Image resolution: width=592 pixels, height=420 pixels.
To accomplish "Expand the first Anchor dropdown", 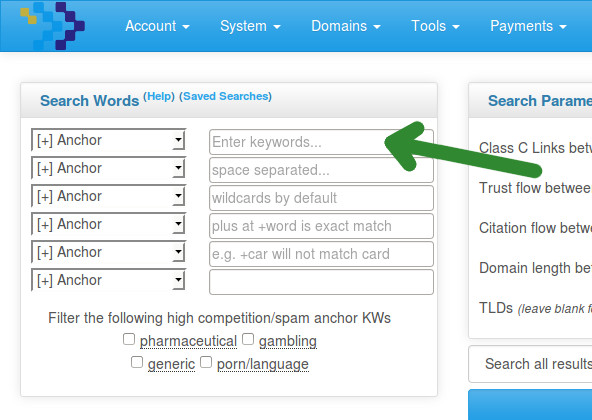I will (108, 140).
